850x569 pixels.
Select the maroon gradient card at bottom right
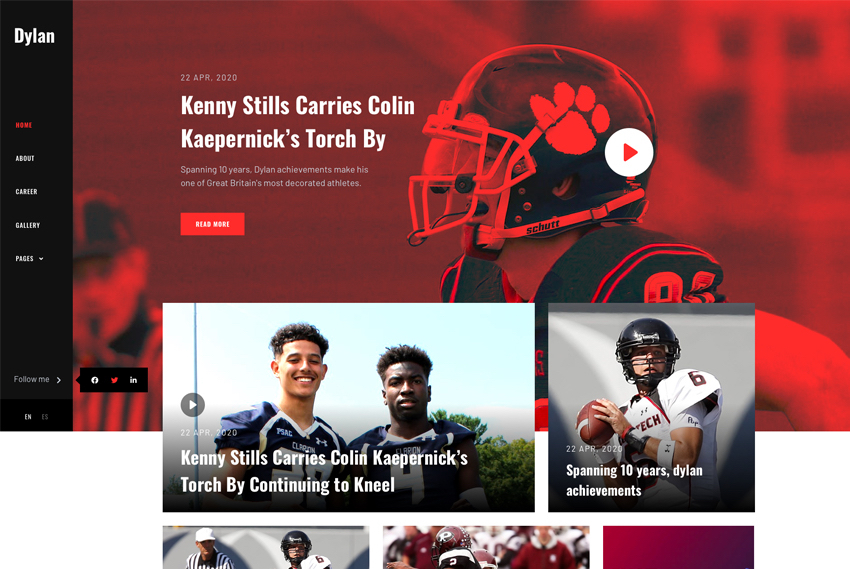point(678,547)
